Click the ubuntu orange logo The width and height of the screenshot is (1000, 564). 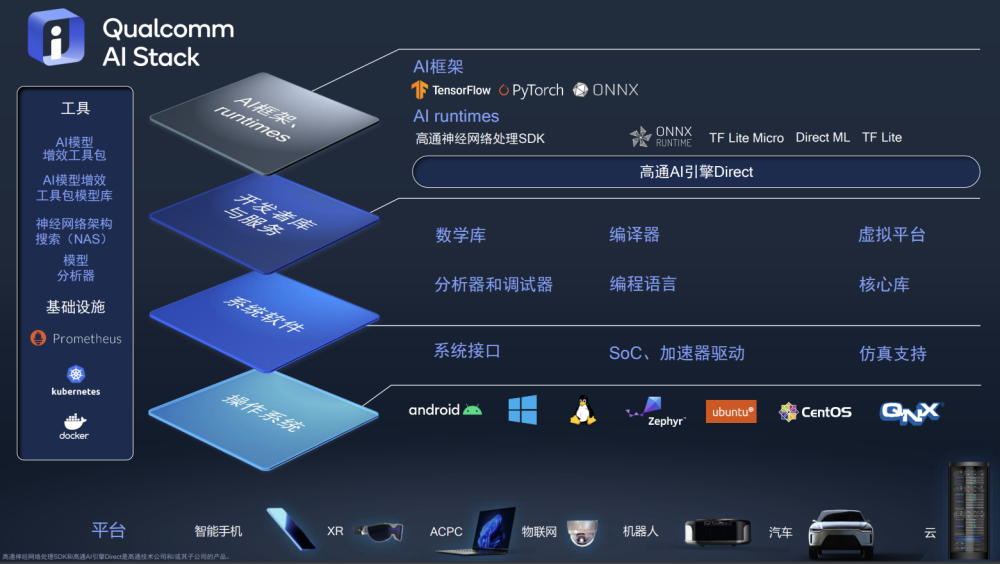click(x=731, y=412)
